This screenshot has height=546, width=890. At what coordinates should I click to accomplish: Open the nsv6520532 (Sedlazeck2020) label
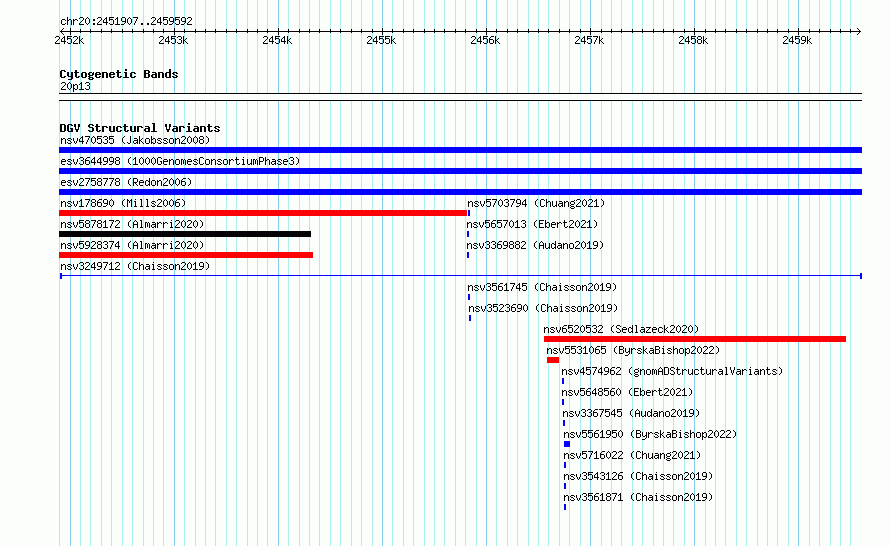pyautogui.click(x=622, y=329)
